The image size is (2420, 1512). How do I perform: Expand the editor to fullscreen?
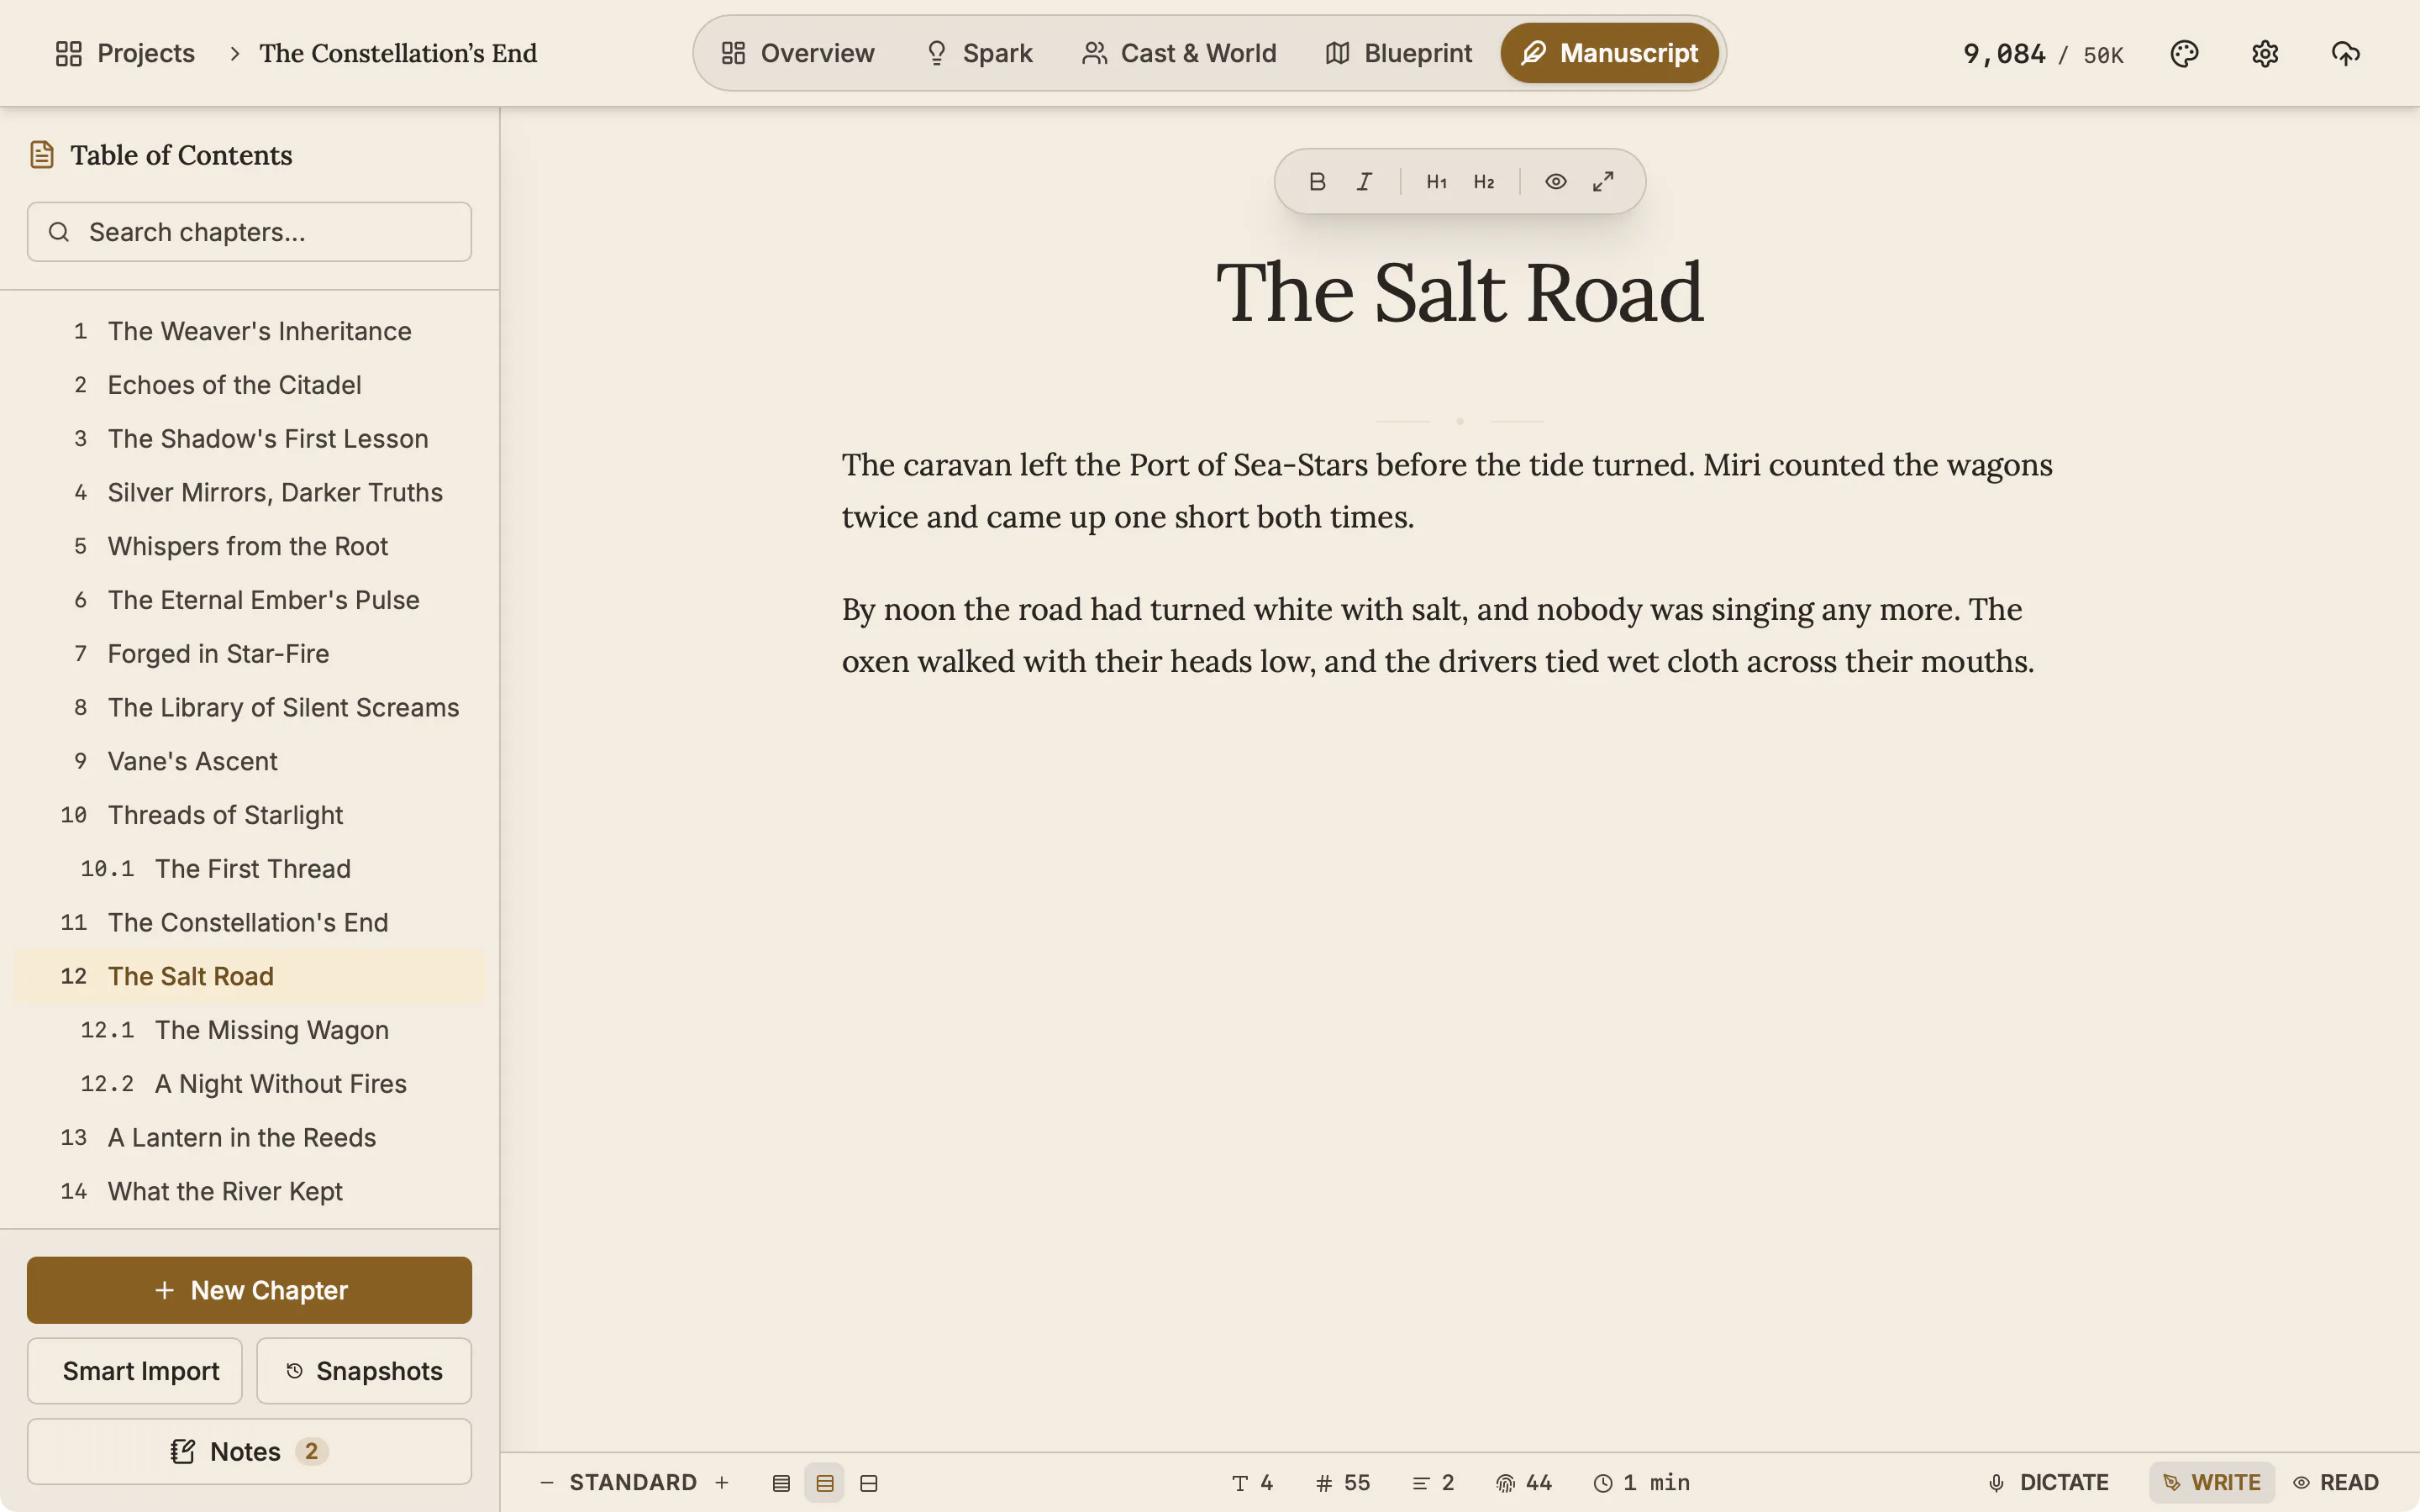[1603, 181]
